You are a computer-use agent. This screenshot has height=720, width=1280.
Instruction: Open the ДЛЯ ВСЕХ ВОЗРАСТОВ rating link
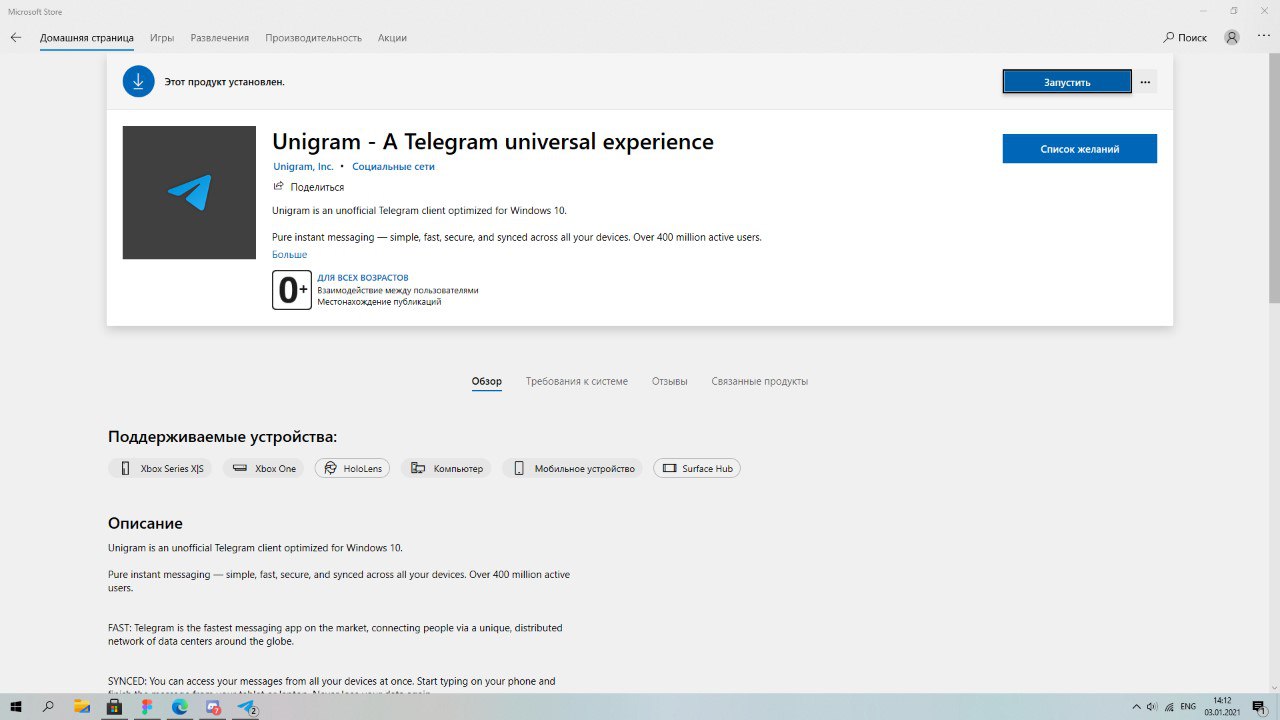[363, 278]
